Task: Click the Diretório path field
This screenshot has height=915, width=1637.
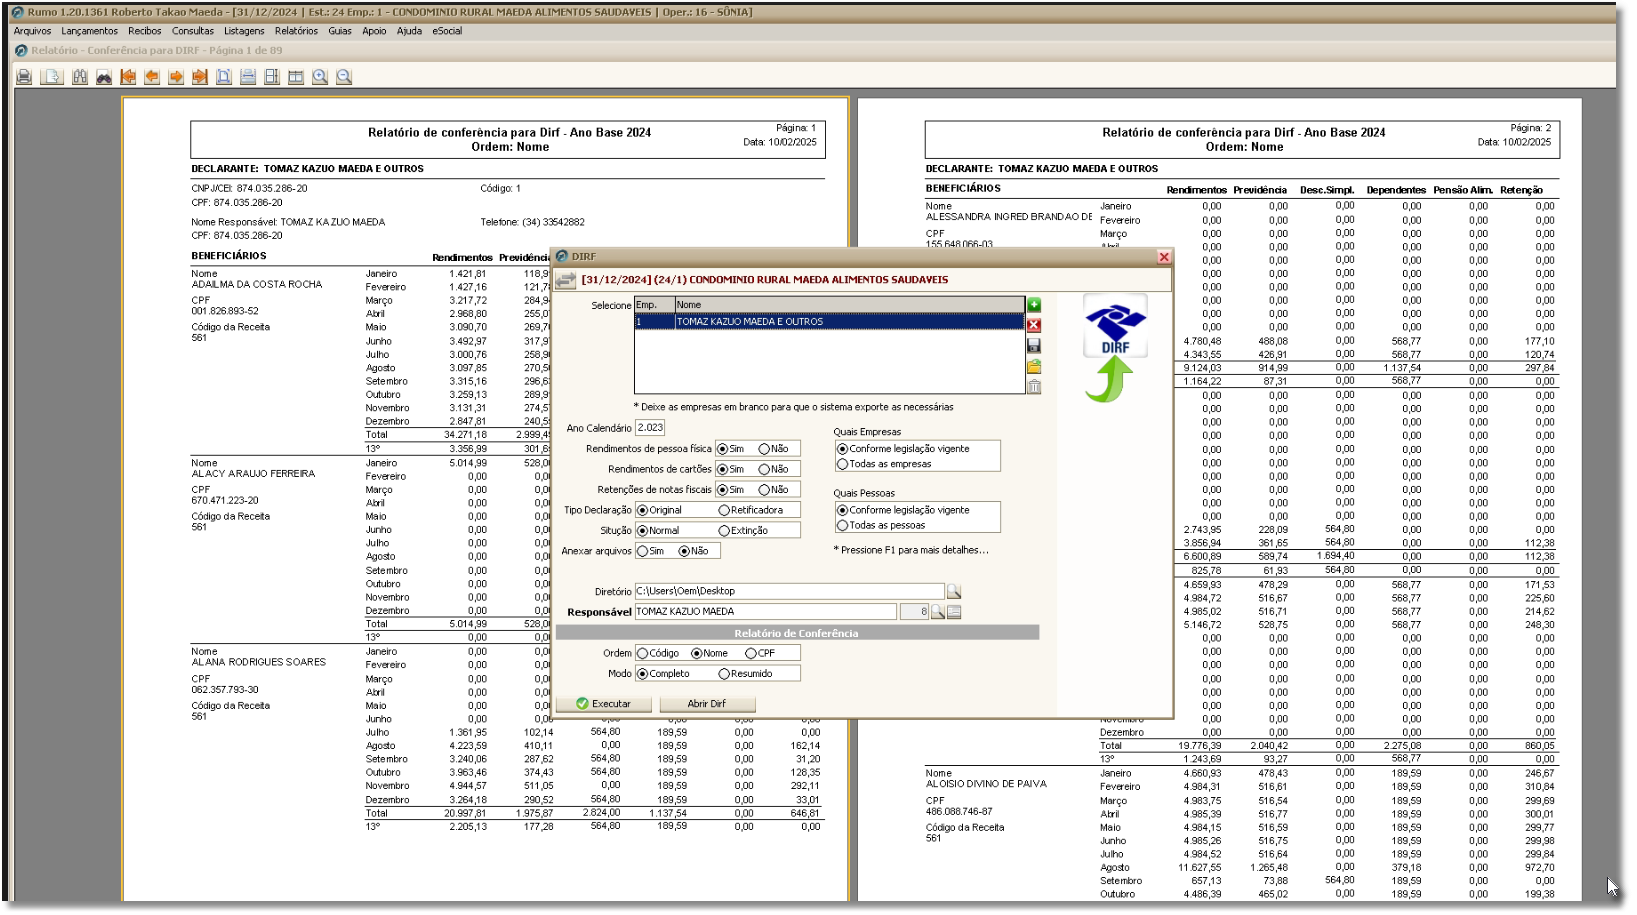Action: pos(789,591)
